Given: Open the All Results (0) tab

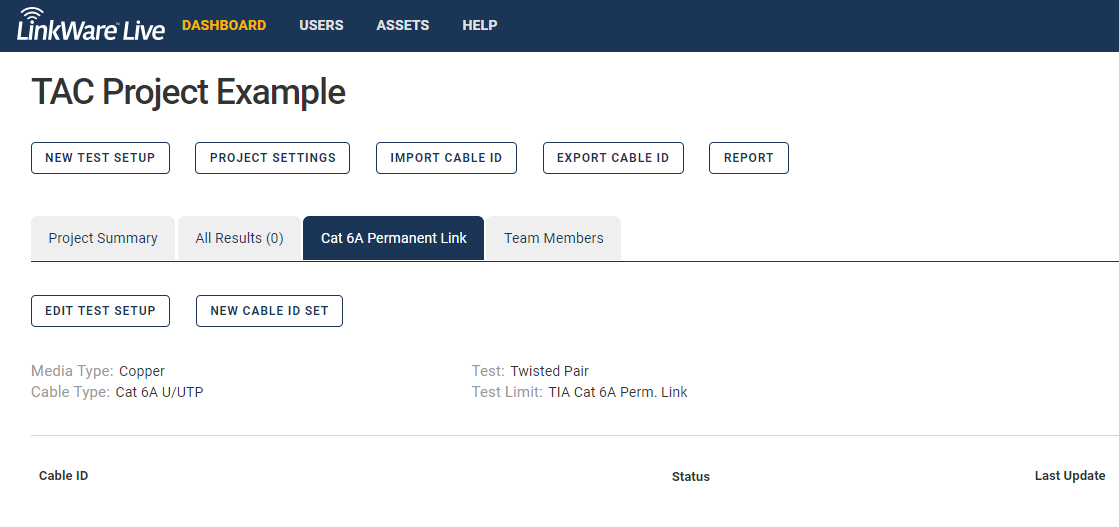Looking at the screenshot, I should 239,239.
